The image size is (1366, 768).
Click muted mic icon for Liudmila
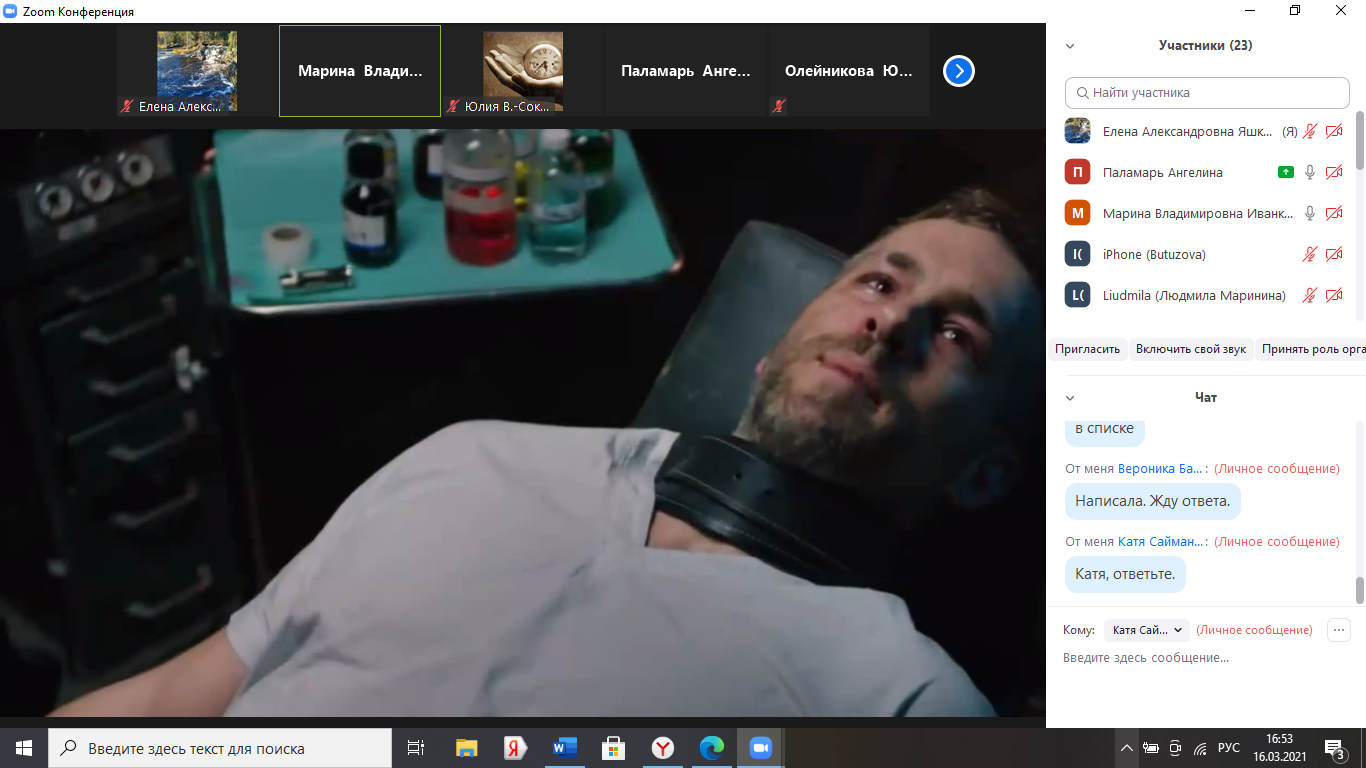1310,295
